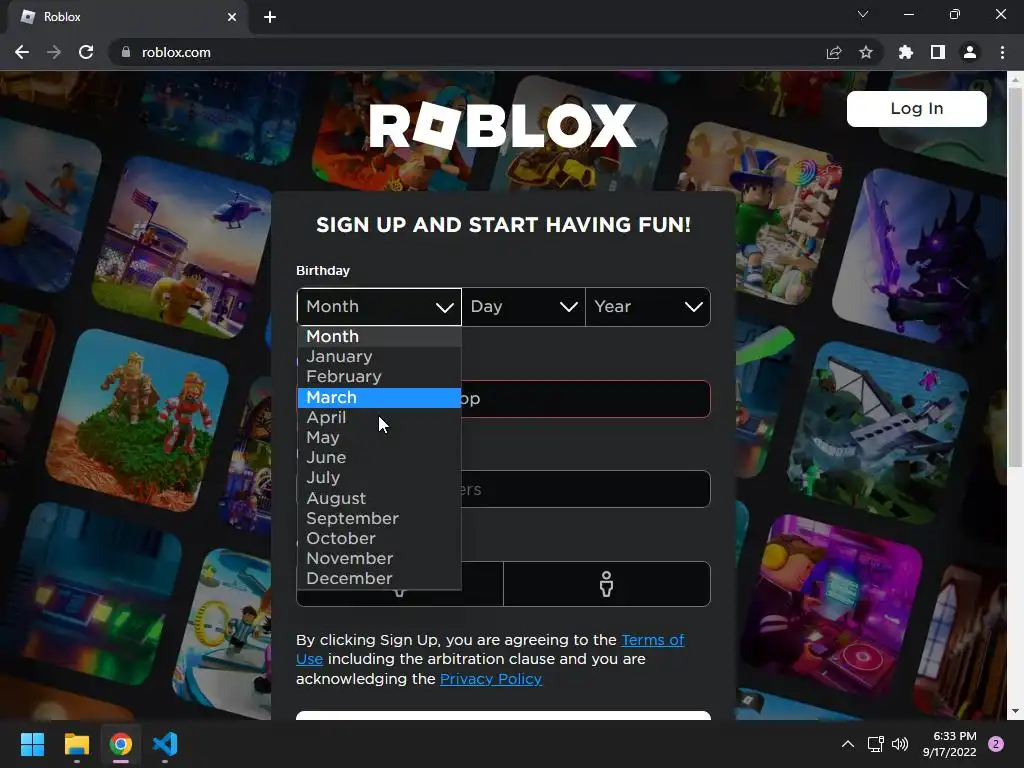Screen dimensions: 1024x768
Task: Select January from month list
Action: click(379, 357)
